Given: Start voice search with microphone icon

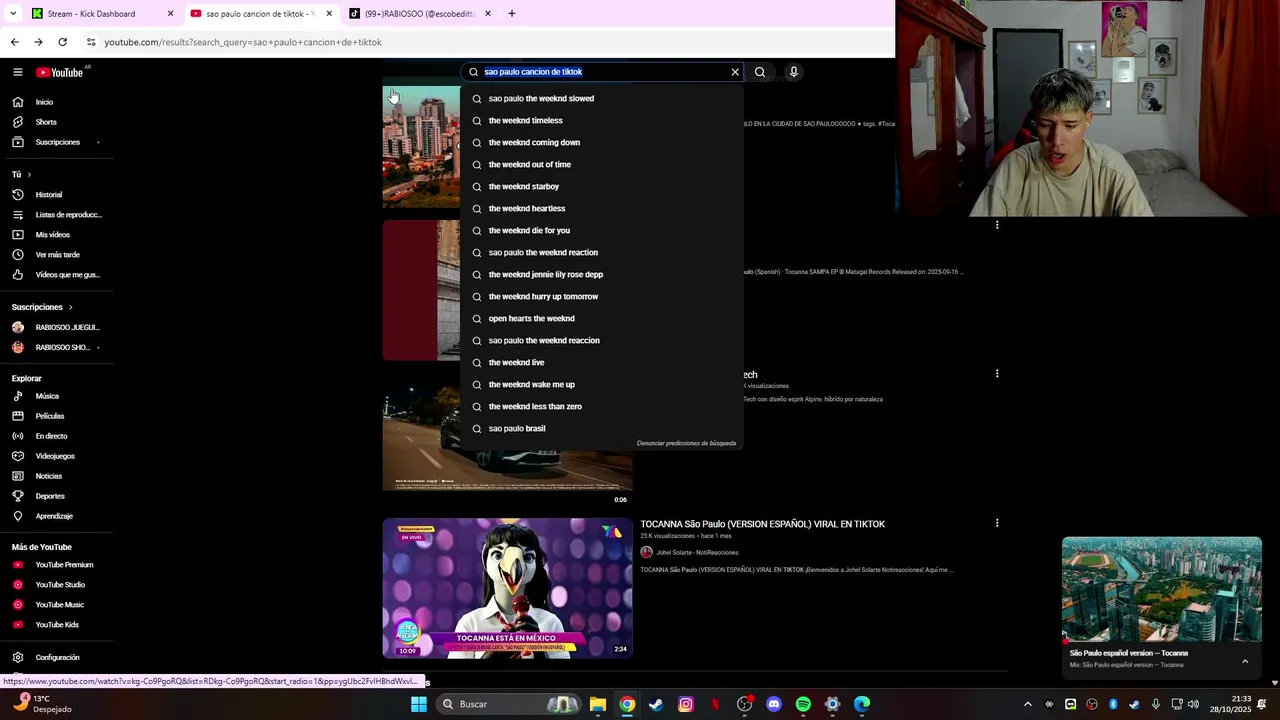Looking at the screenshot, I should [794, 72].
